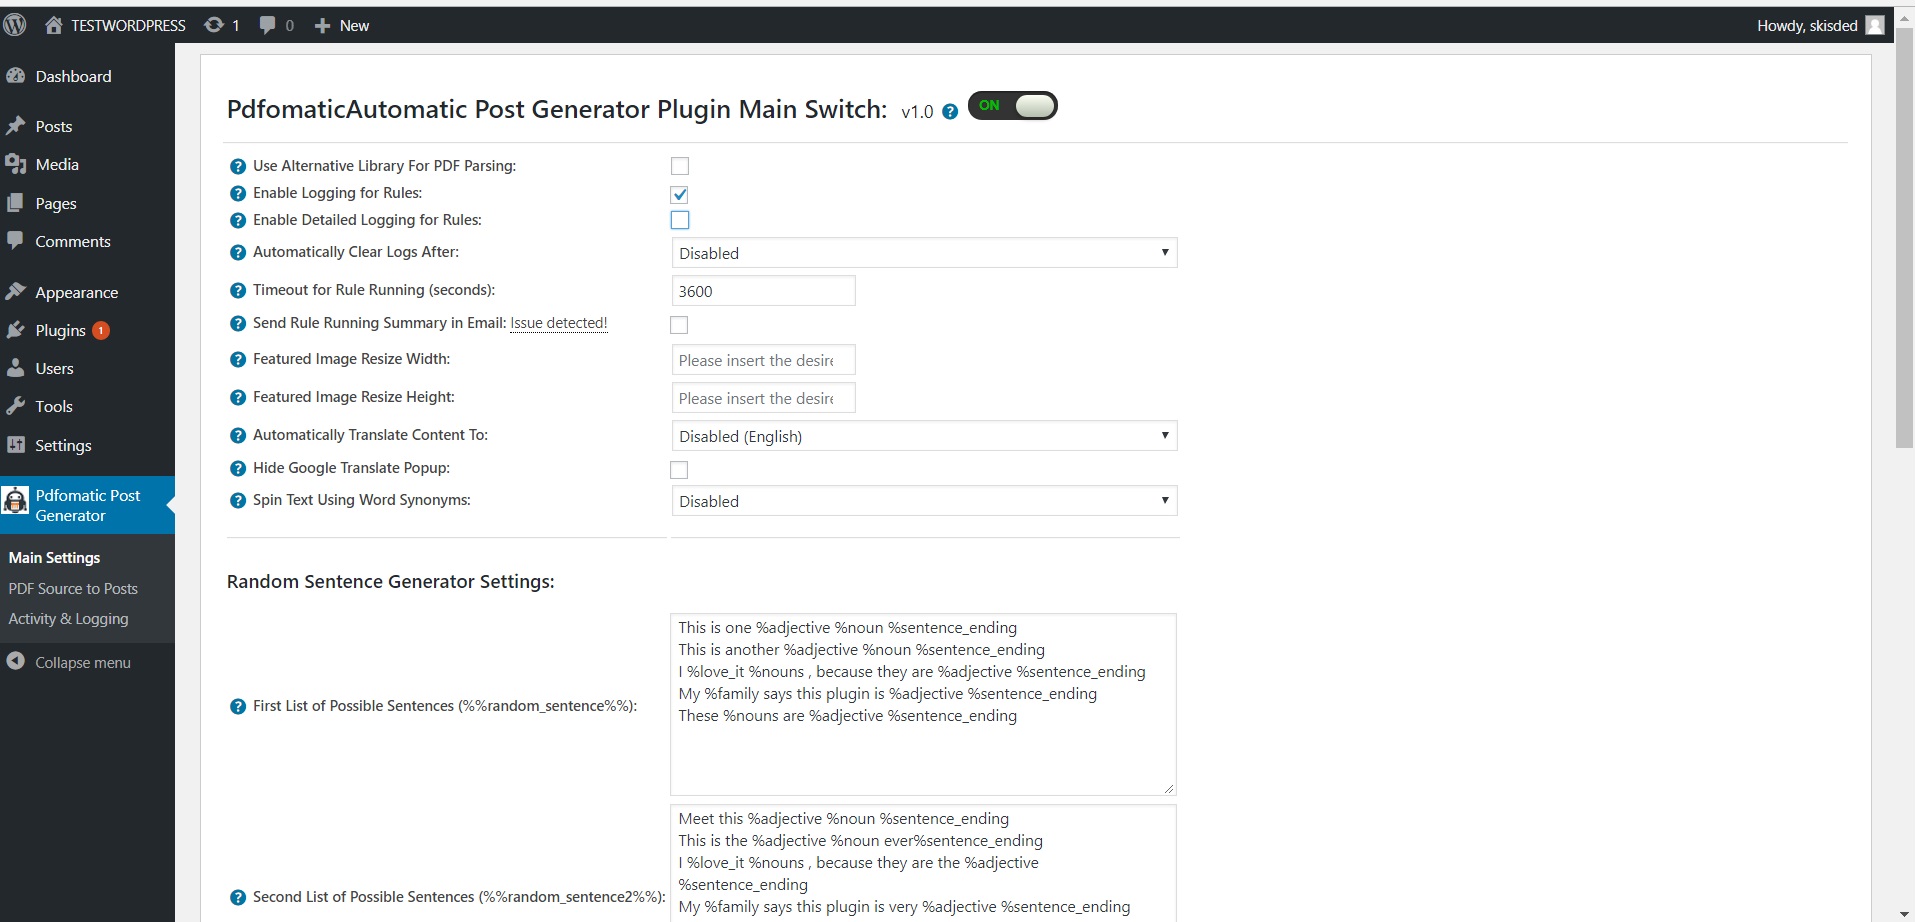
Task: Open the comments bubble icon in admin bar
Action: point(267,25)
